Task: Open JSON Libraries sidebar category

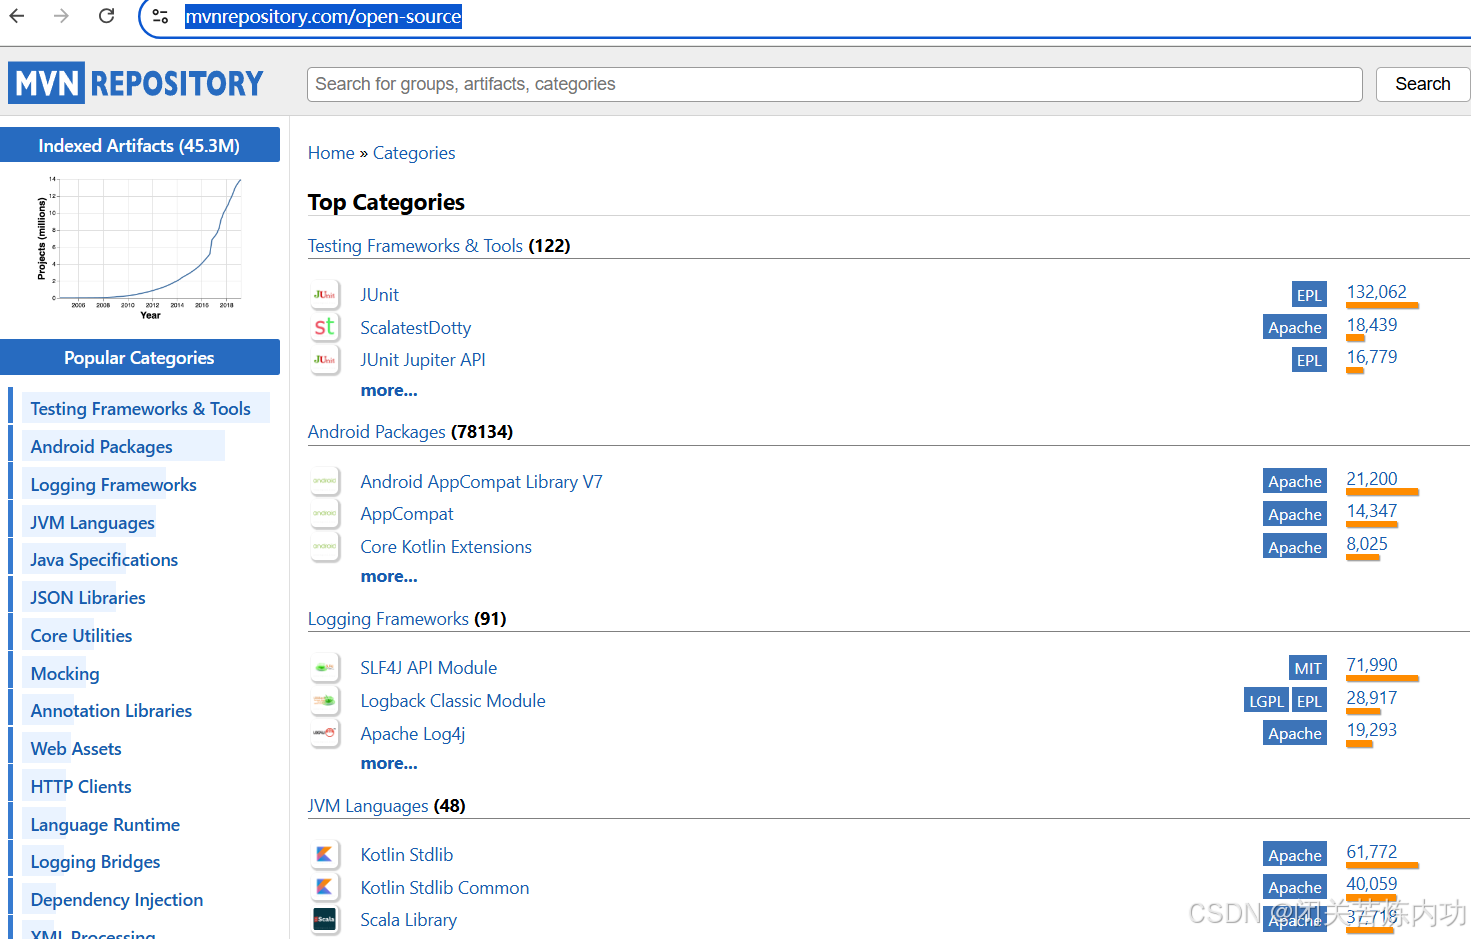Action: 88,598
